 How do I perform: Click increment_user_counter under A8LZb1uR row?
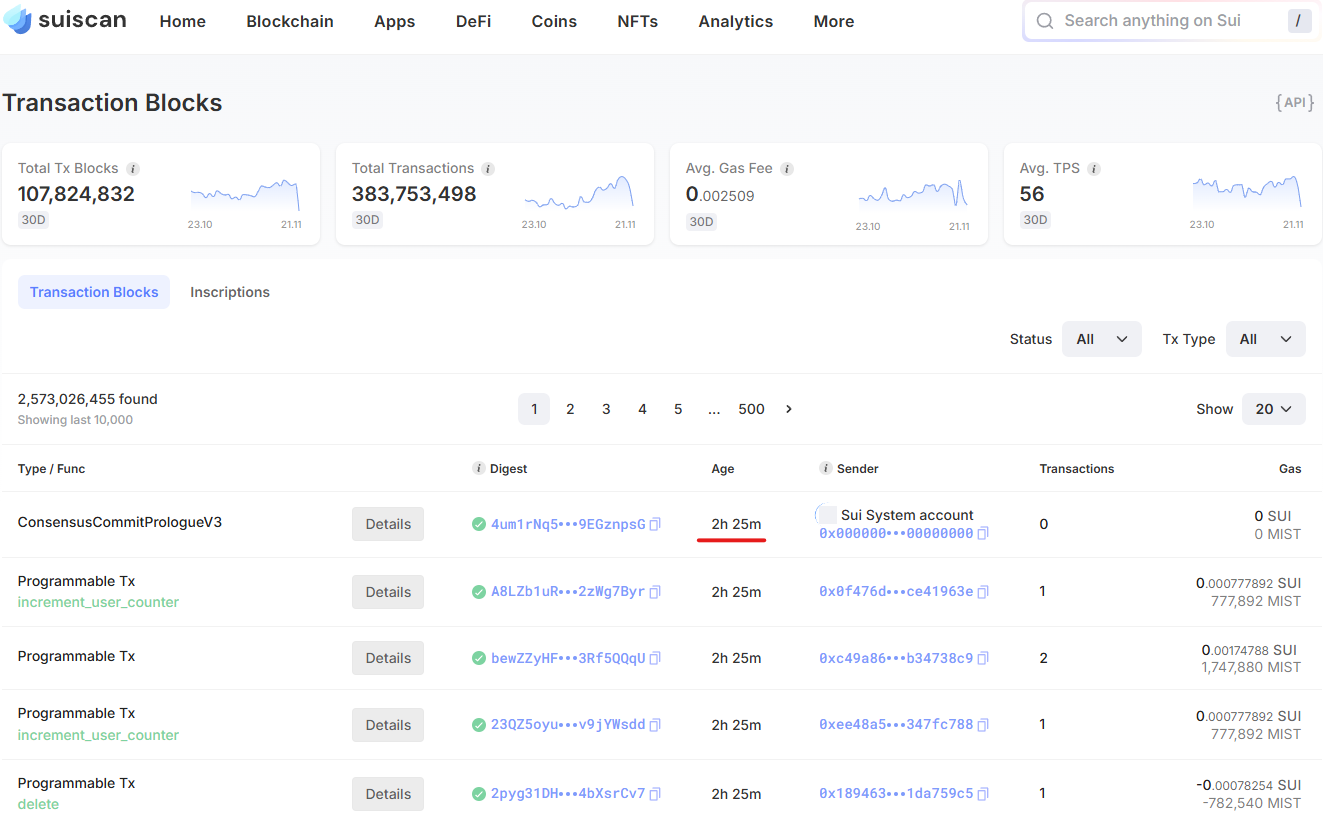pos(98,602)
